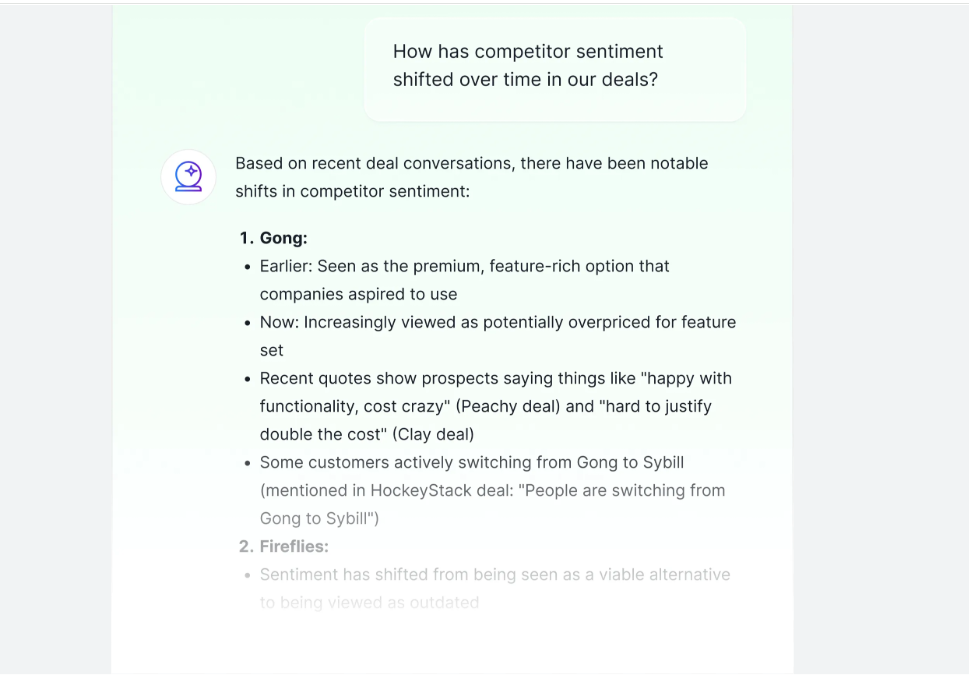The height and width of the screenshot is (678, 969).
Task: Click the word 'set' under overpriced bullet
Action: [x=271, y=350]
